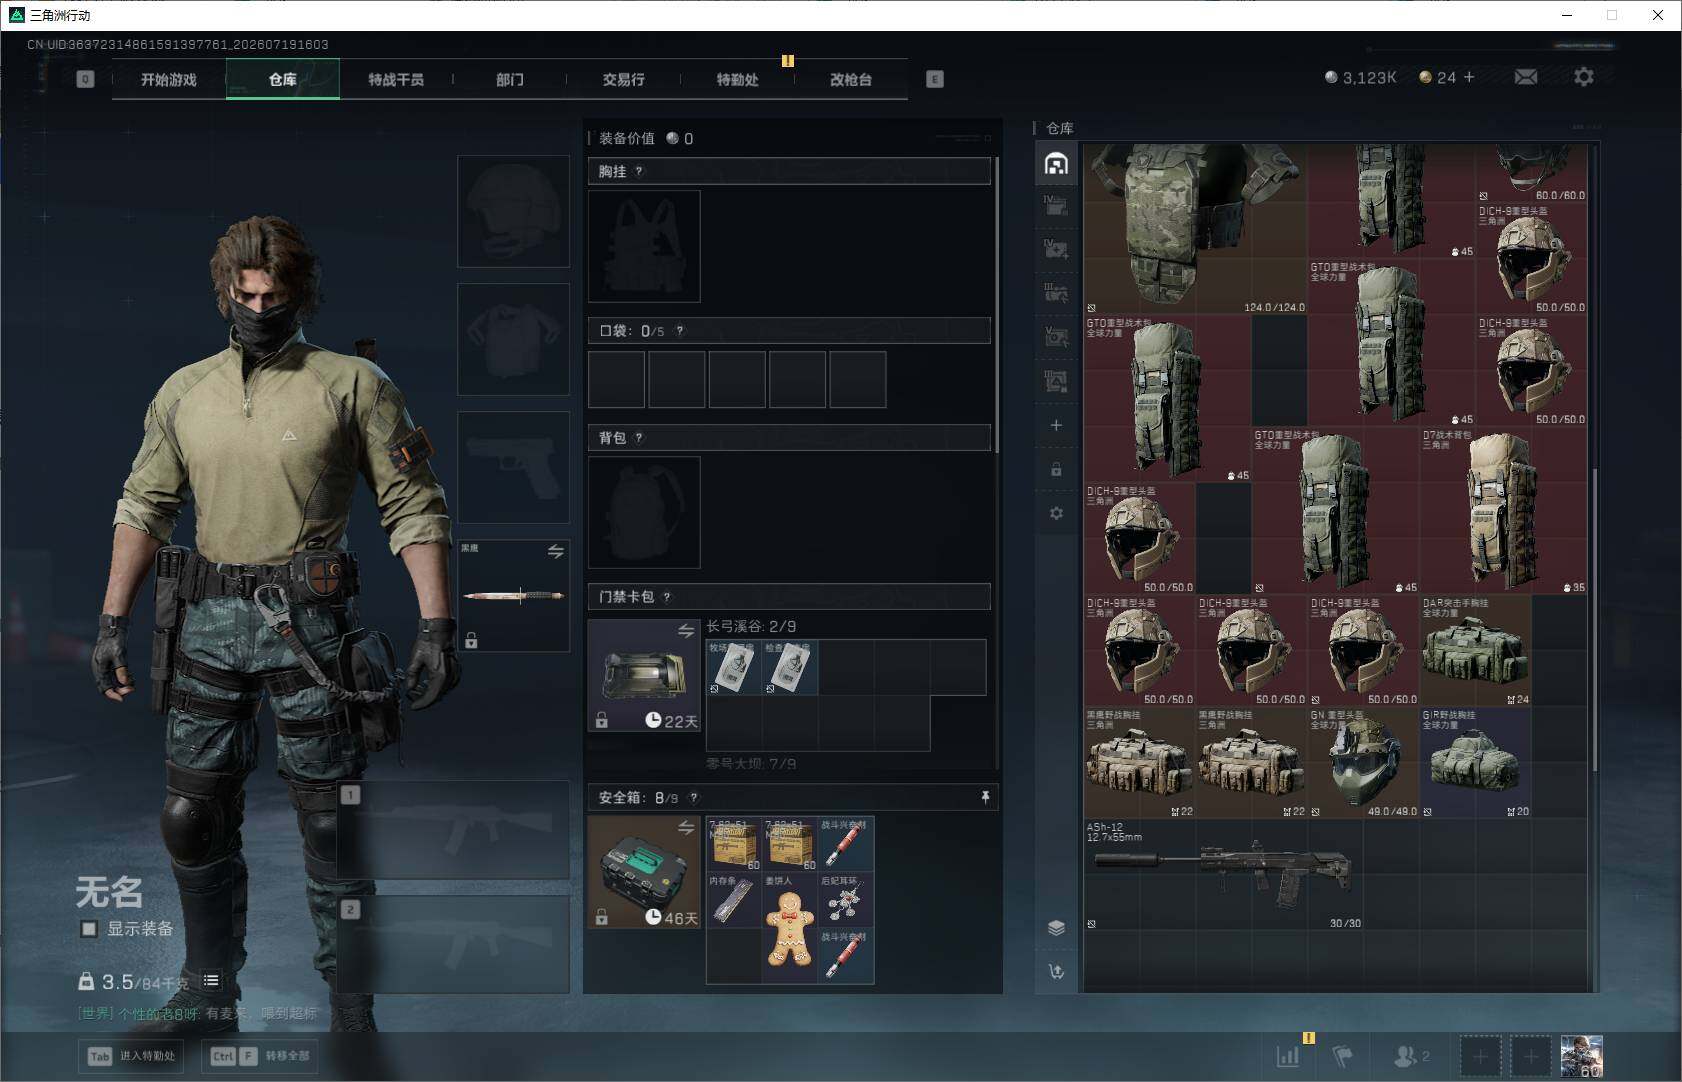Click the plus icon to add currency
Screen dimensions: 1682x1082
click(1469, 77)
